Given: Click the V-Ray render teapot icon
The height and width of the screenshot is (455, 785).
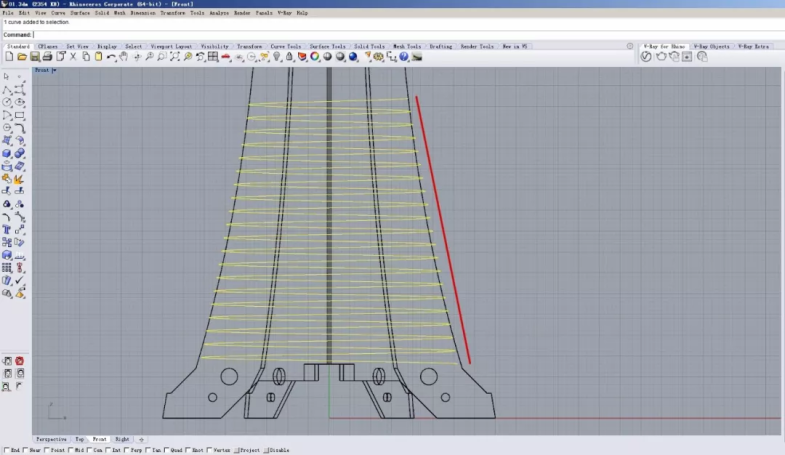Looking at the screenshot, I should [660, 57].
